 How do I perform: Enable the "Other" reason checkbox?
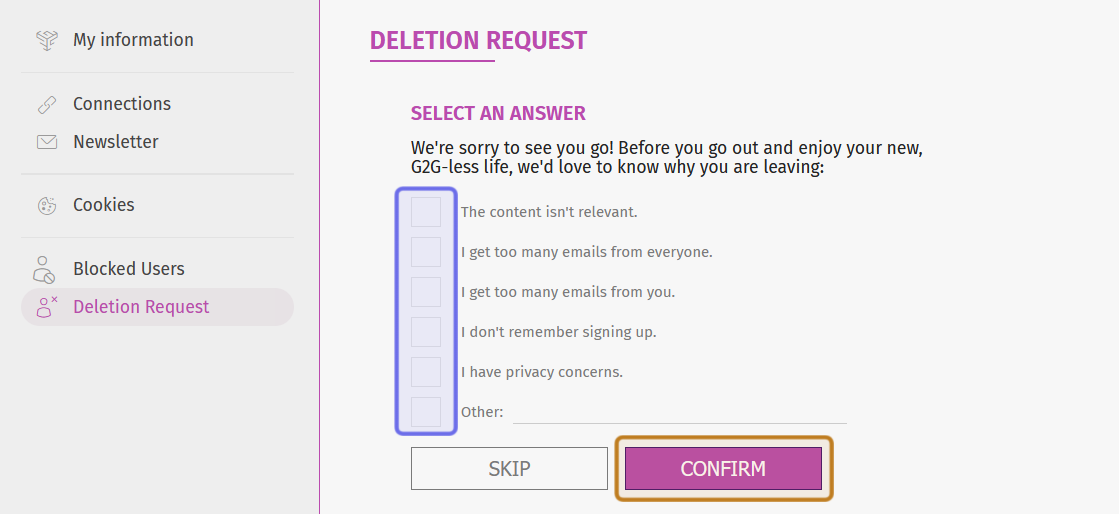[x=426, y=412]
